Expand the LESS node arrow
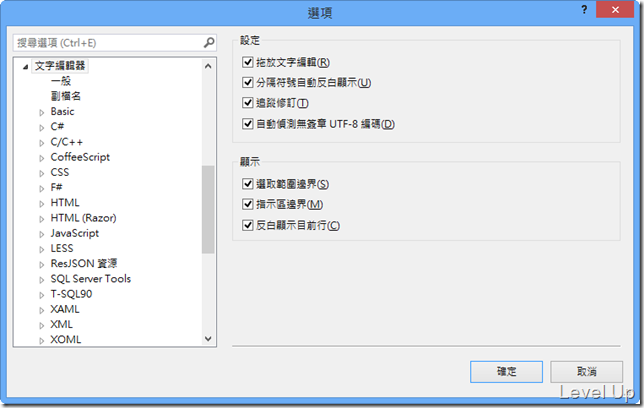Viewport: 644px width, 408px height. pos(41,249)
